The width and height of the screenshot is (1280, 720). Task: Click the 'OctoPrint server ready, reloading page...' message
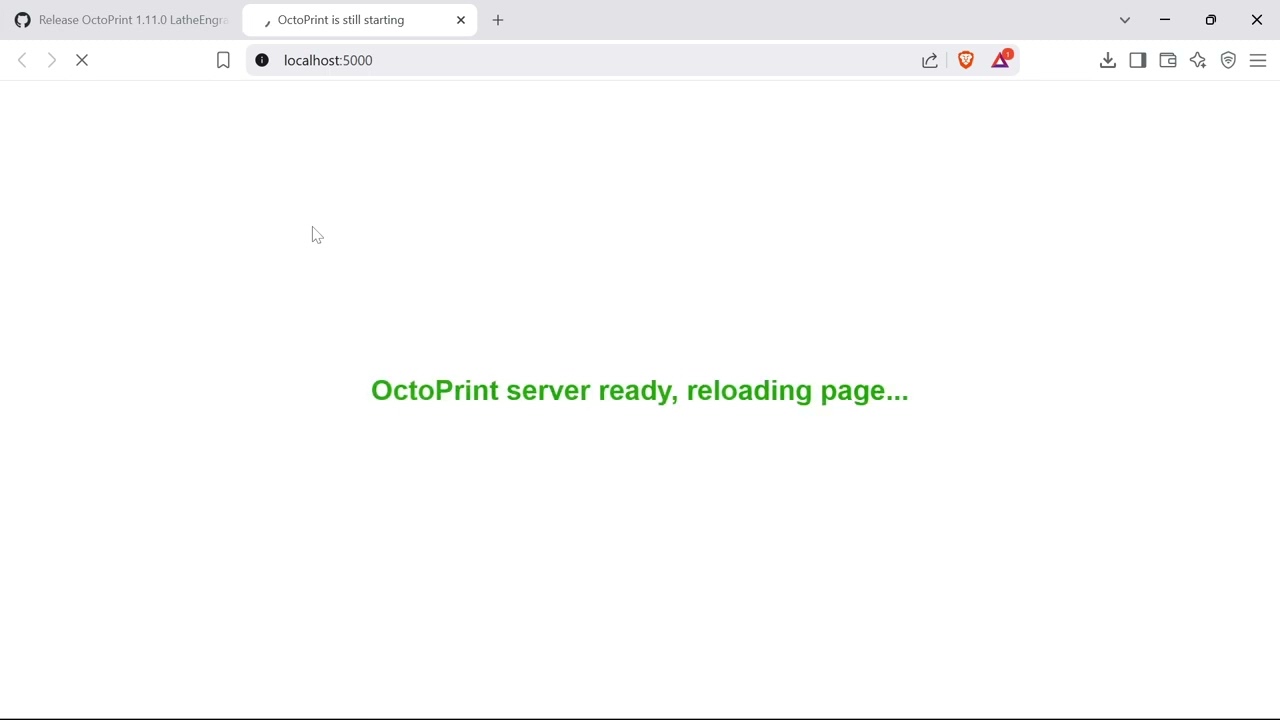640,391
